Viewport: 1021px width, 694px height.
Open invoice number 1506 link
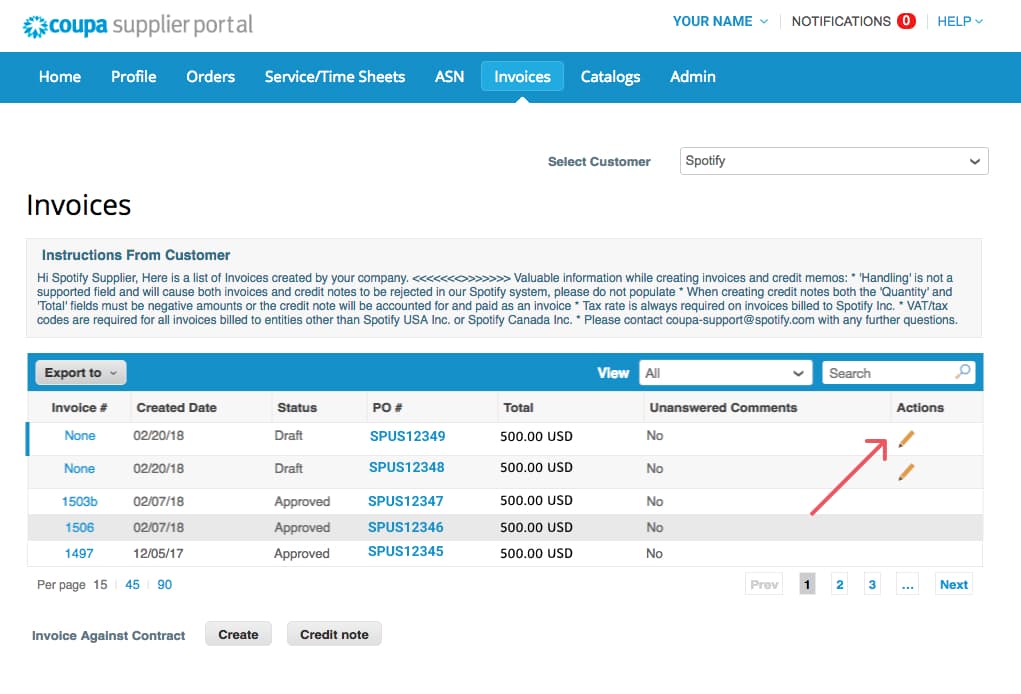(79, 528)
